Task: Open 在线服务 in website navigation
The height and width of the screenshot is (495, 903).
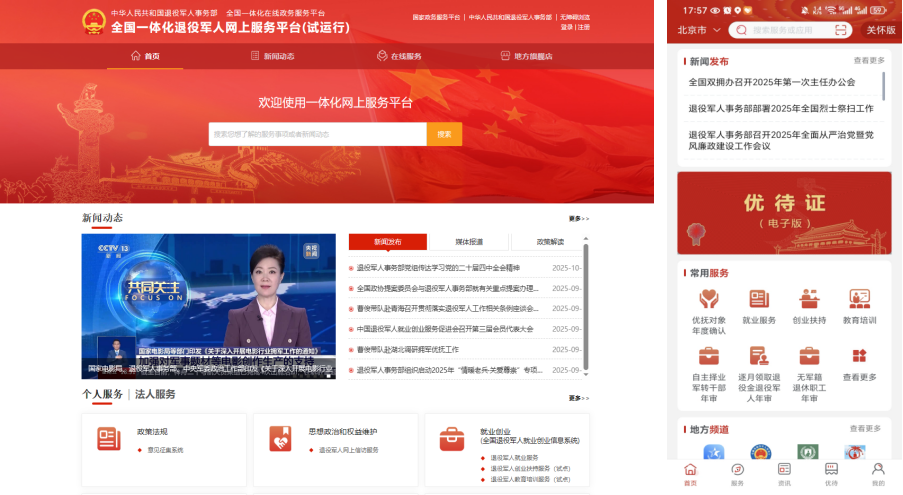Action: [399, 56]
